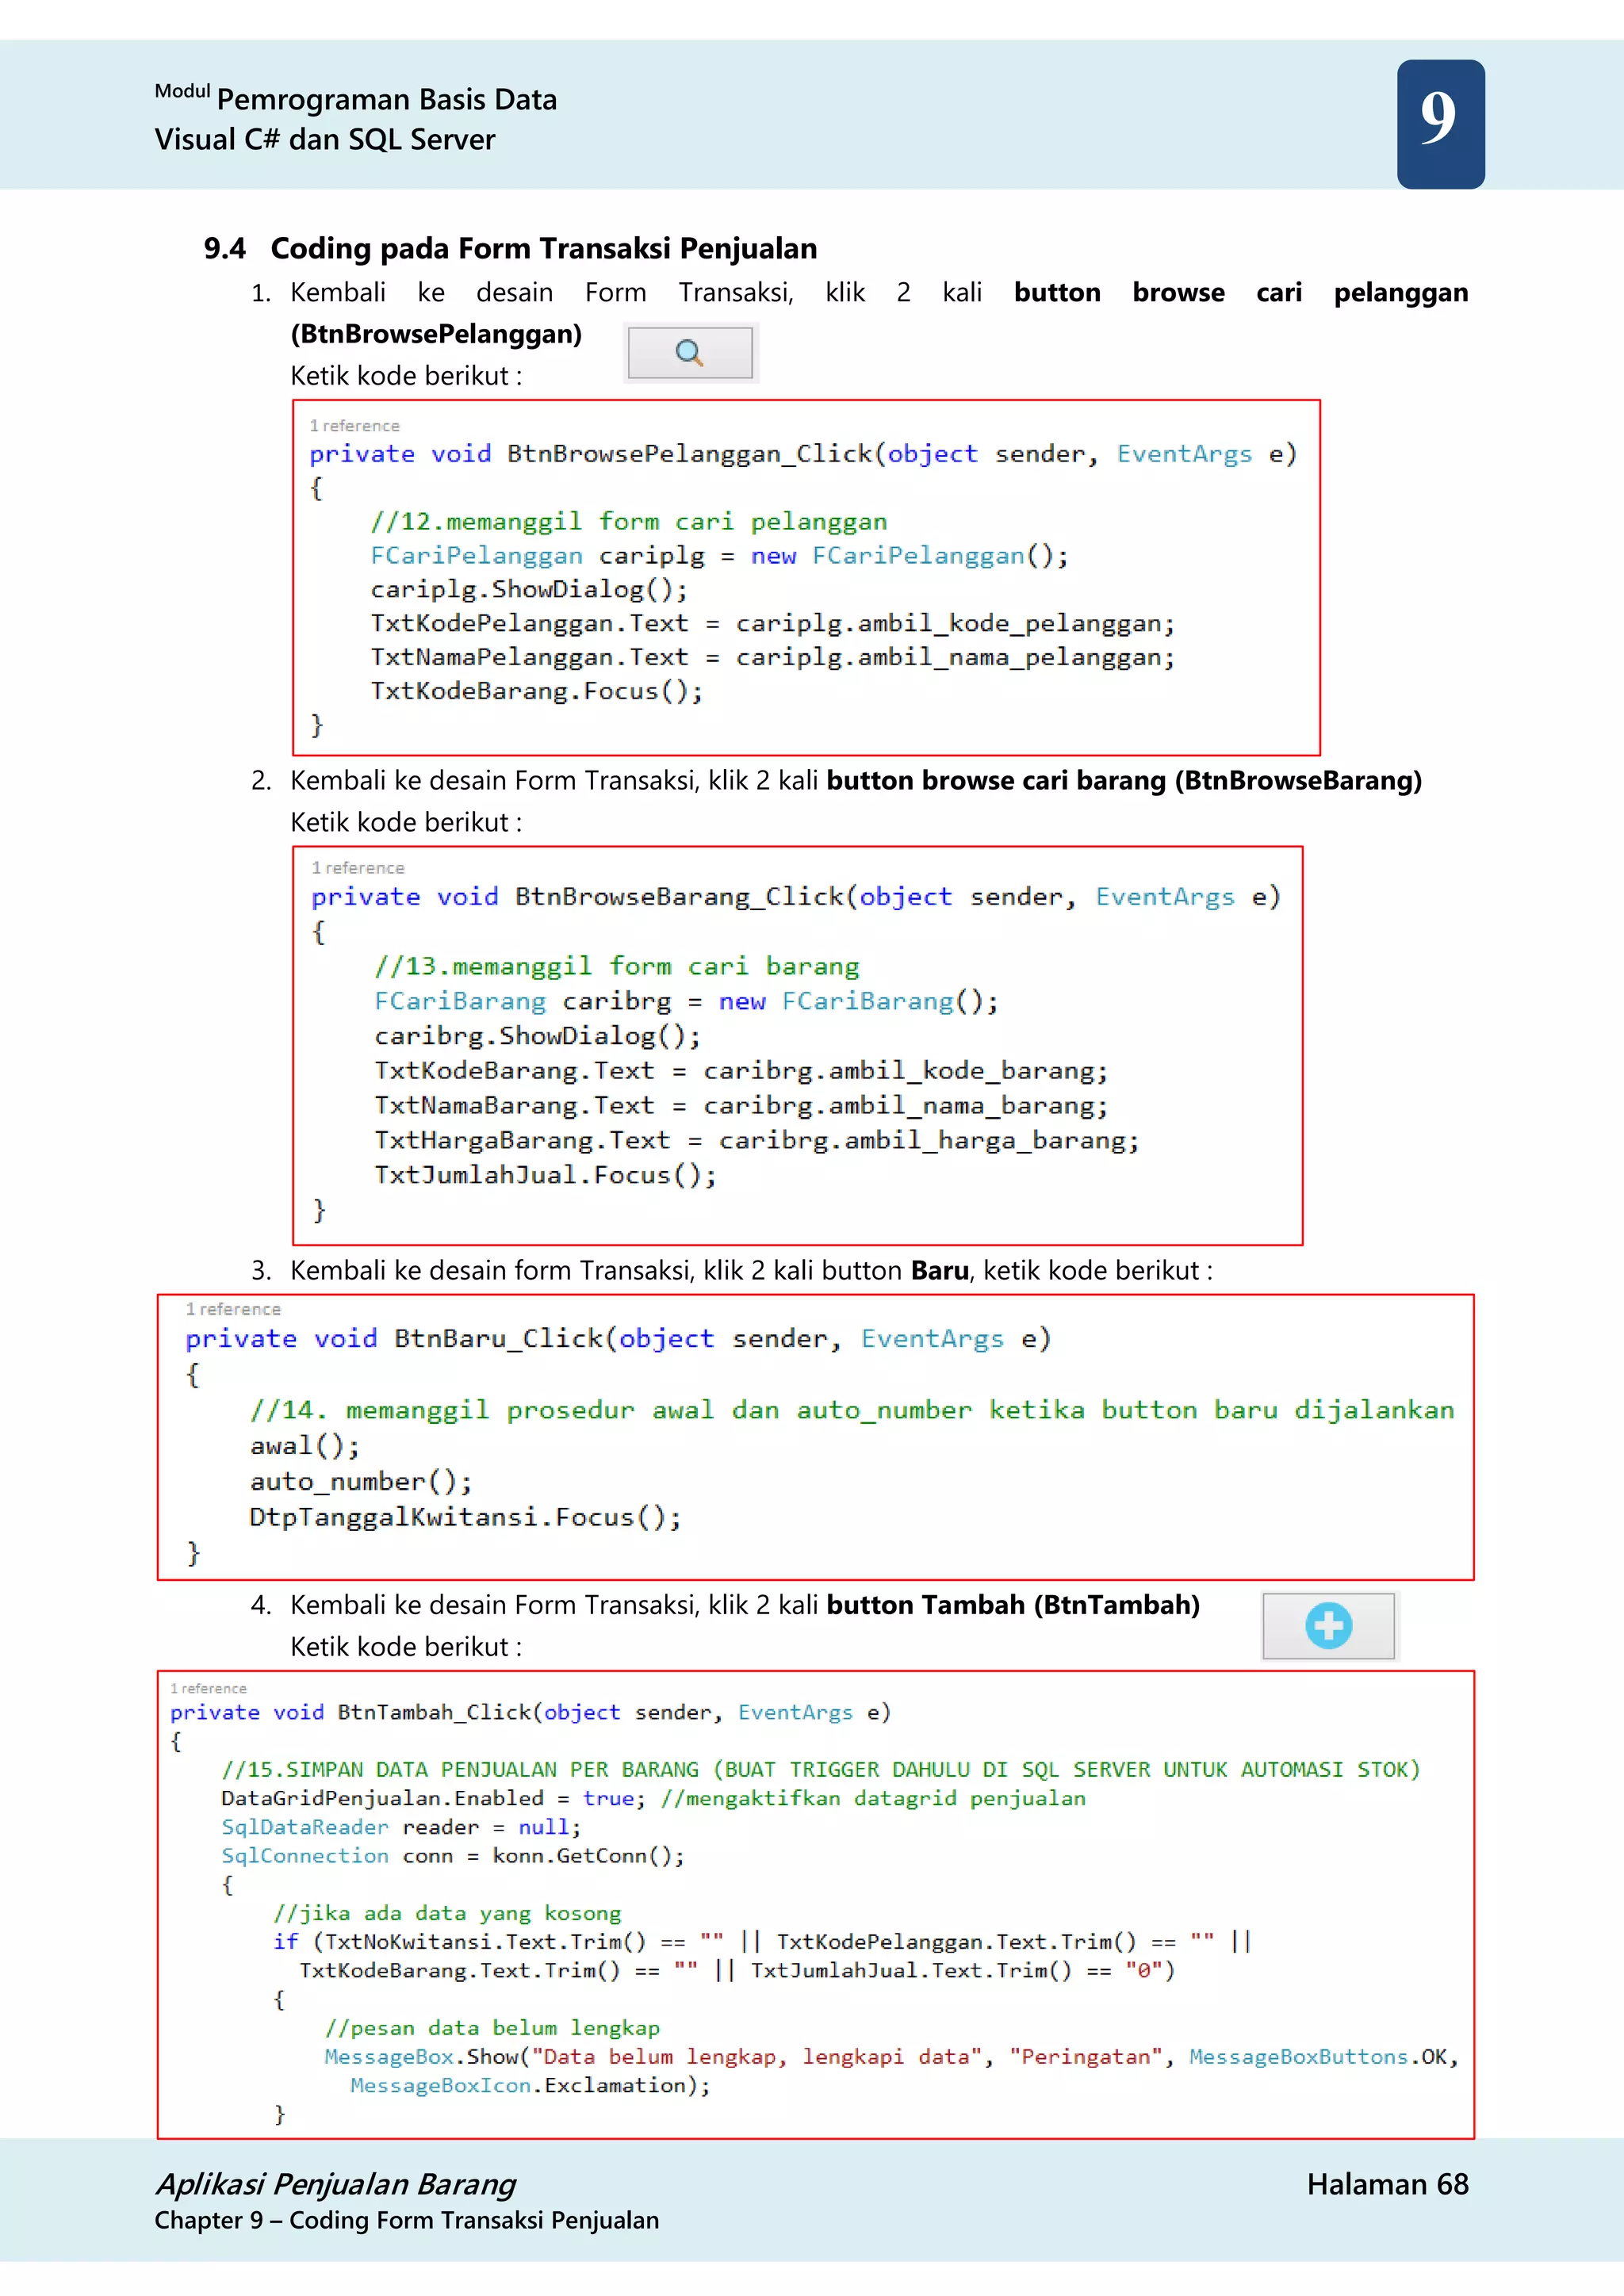The image size is (1624, 2296).
Task: Click the '1 reference' label above BtnBaru_Click
Action: 233,1309
